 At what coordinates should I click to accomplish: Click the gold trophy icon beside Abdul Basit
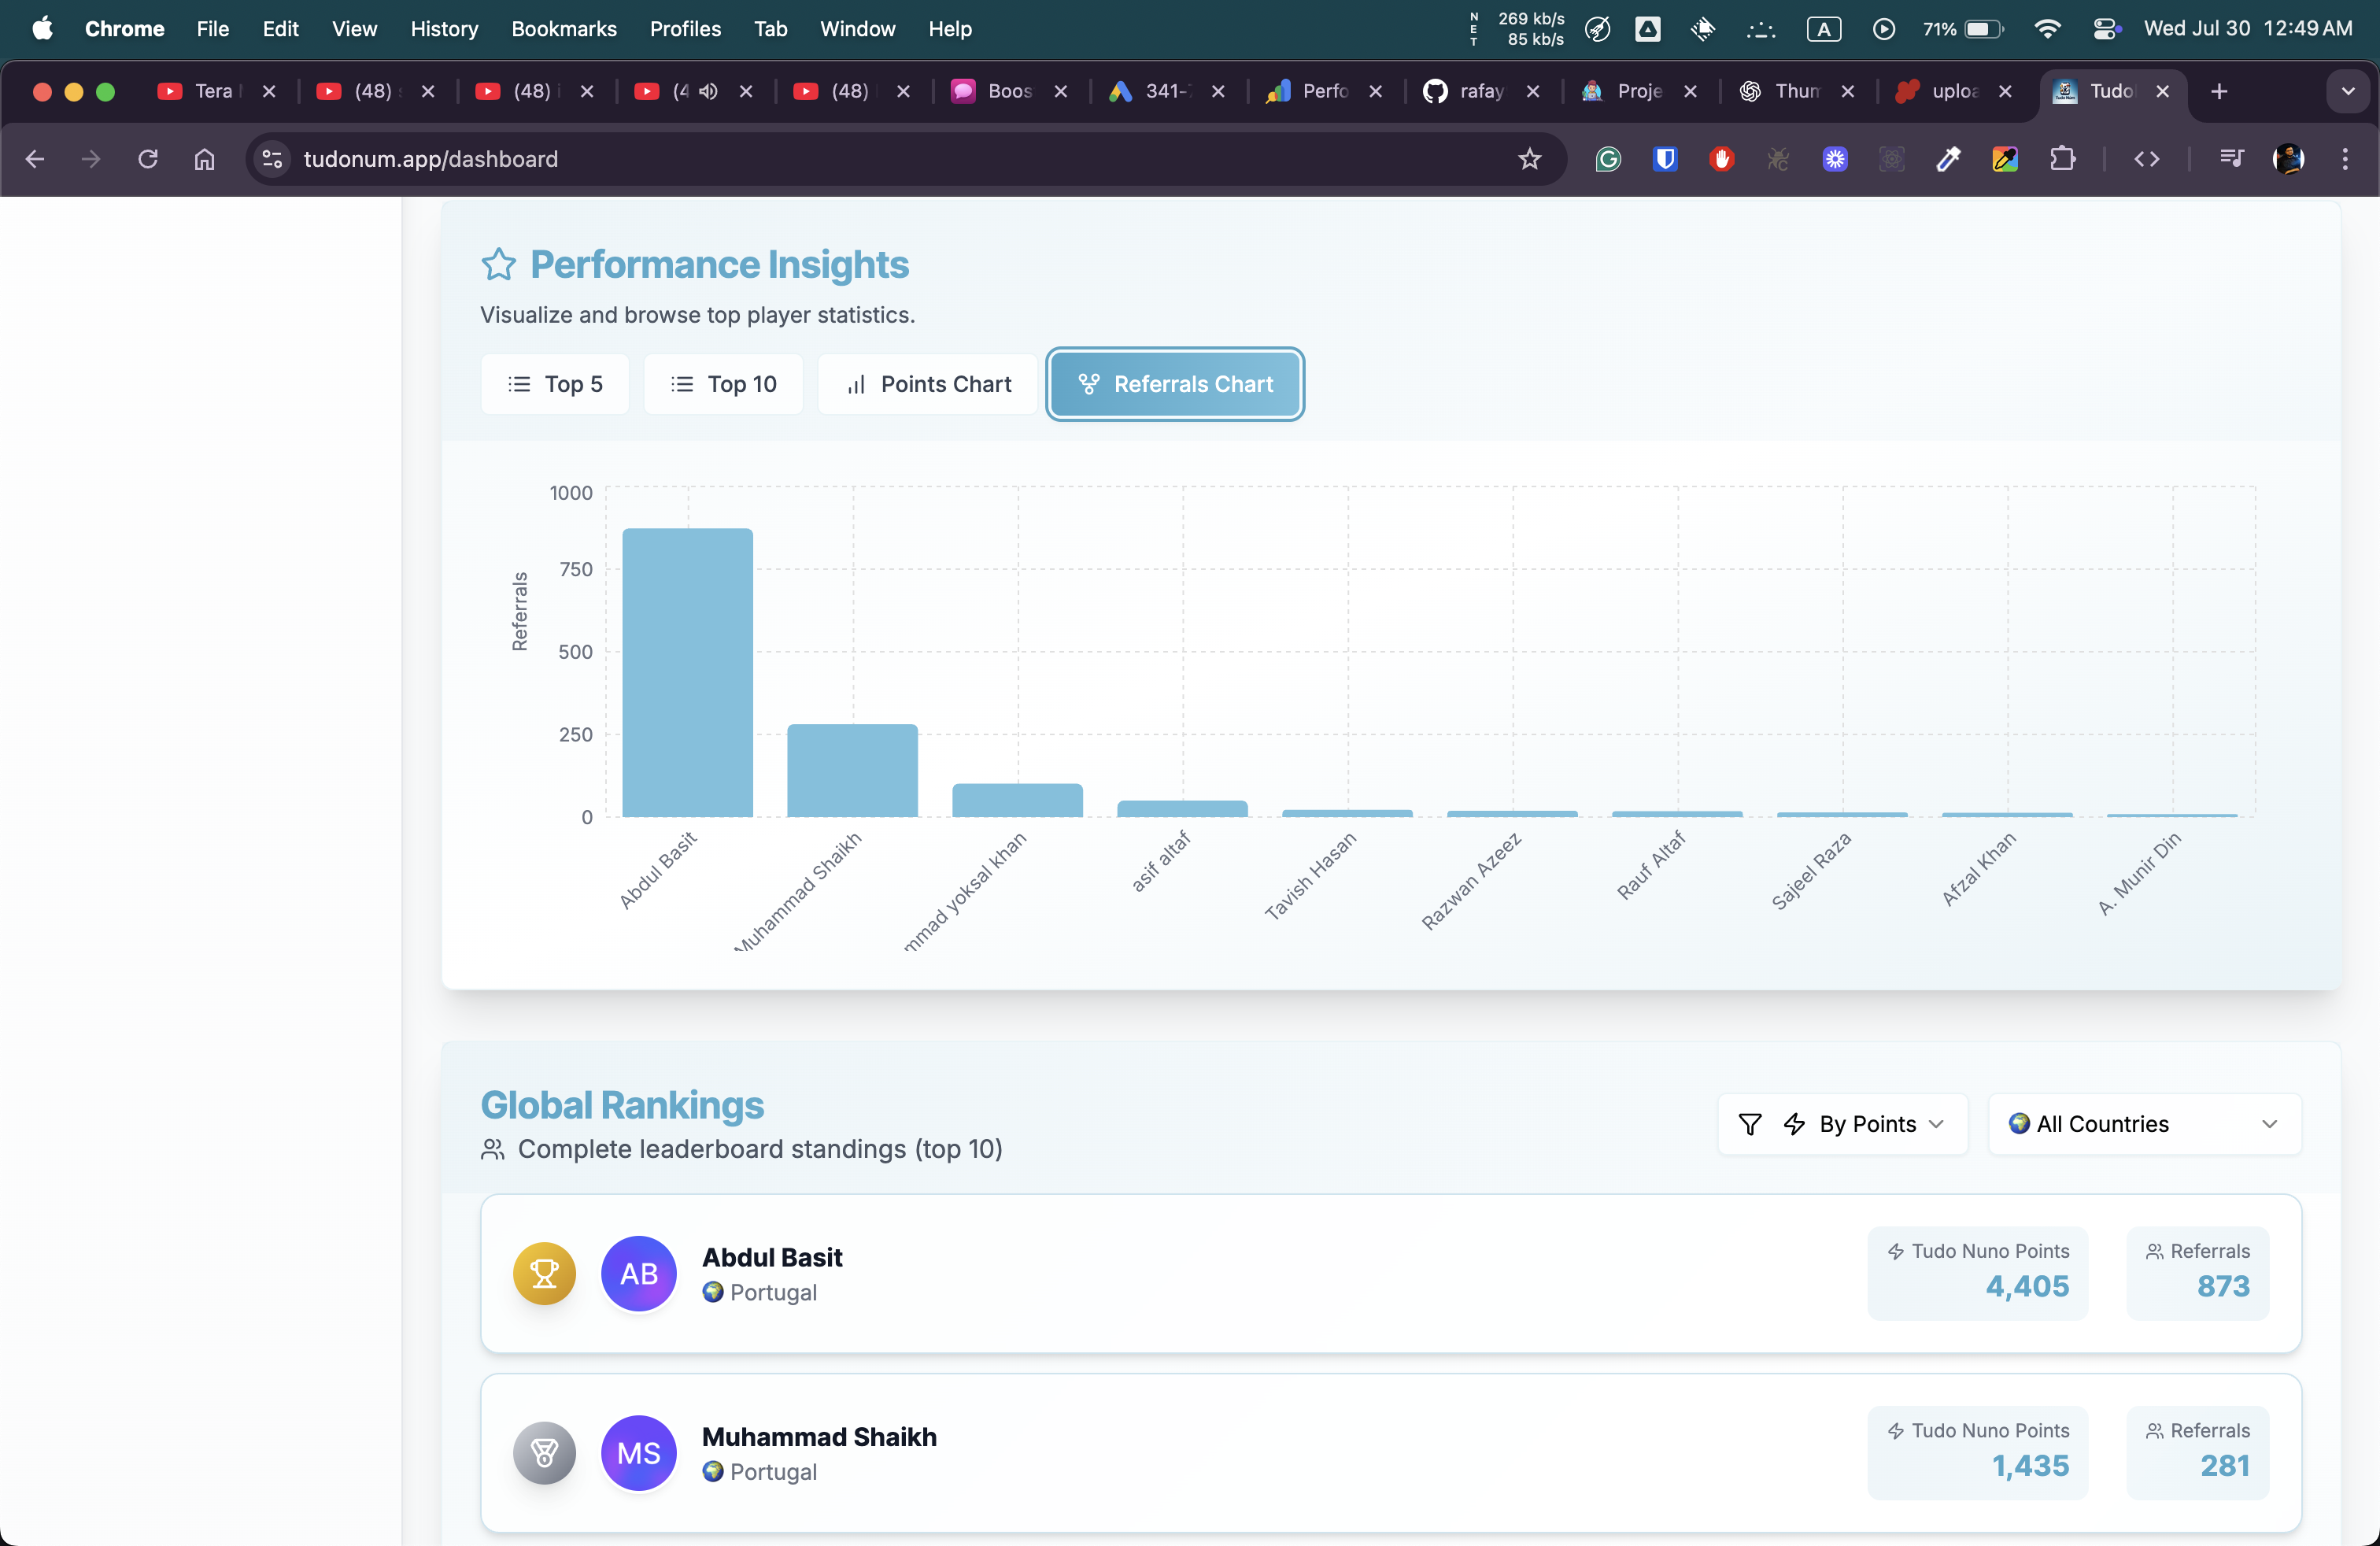pos(544,1273)
